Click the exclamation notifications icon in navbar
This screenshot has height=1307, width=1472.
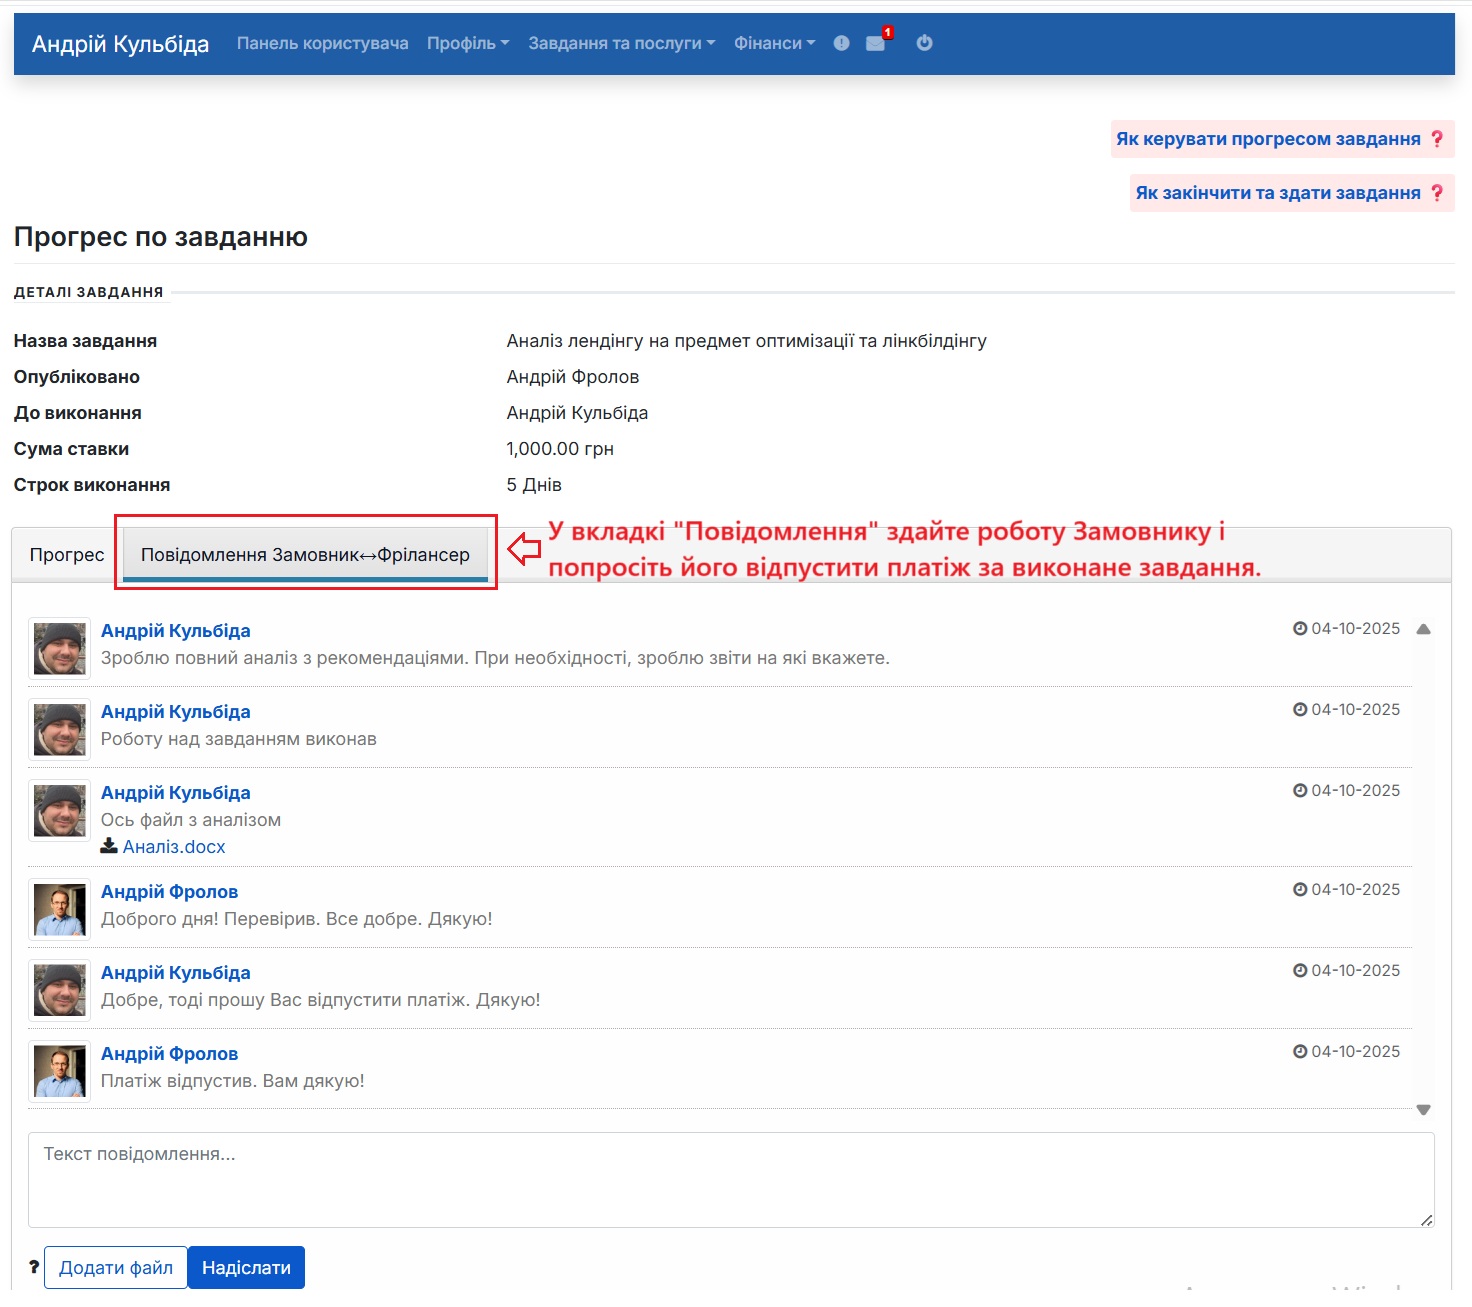[x=841, y=43]
